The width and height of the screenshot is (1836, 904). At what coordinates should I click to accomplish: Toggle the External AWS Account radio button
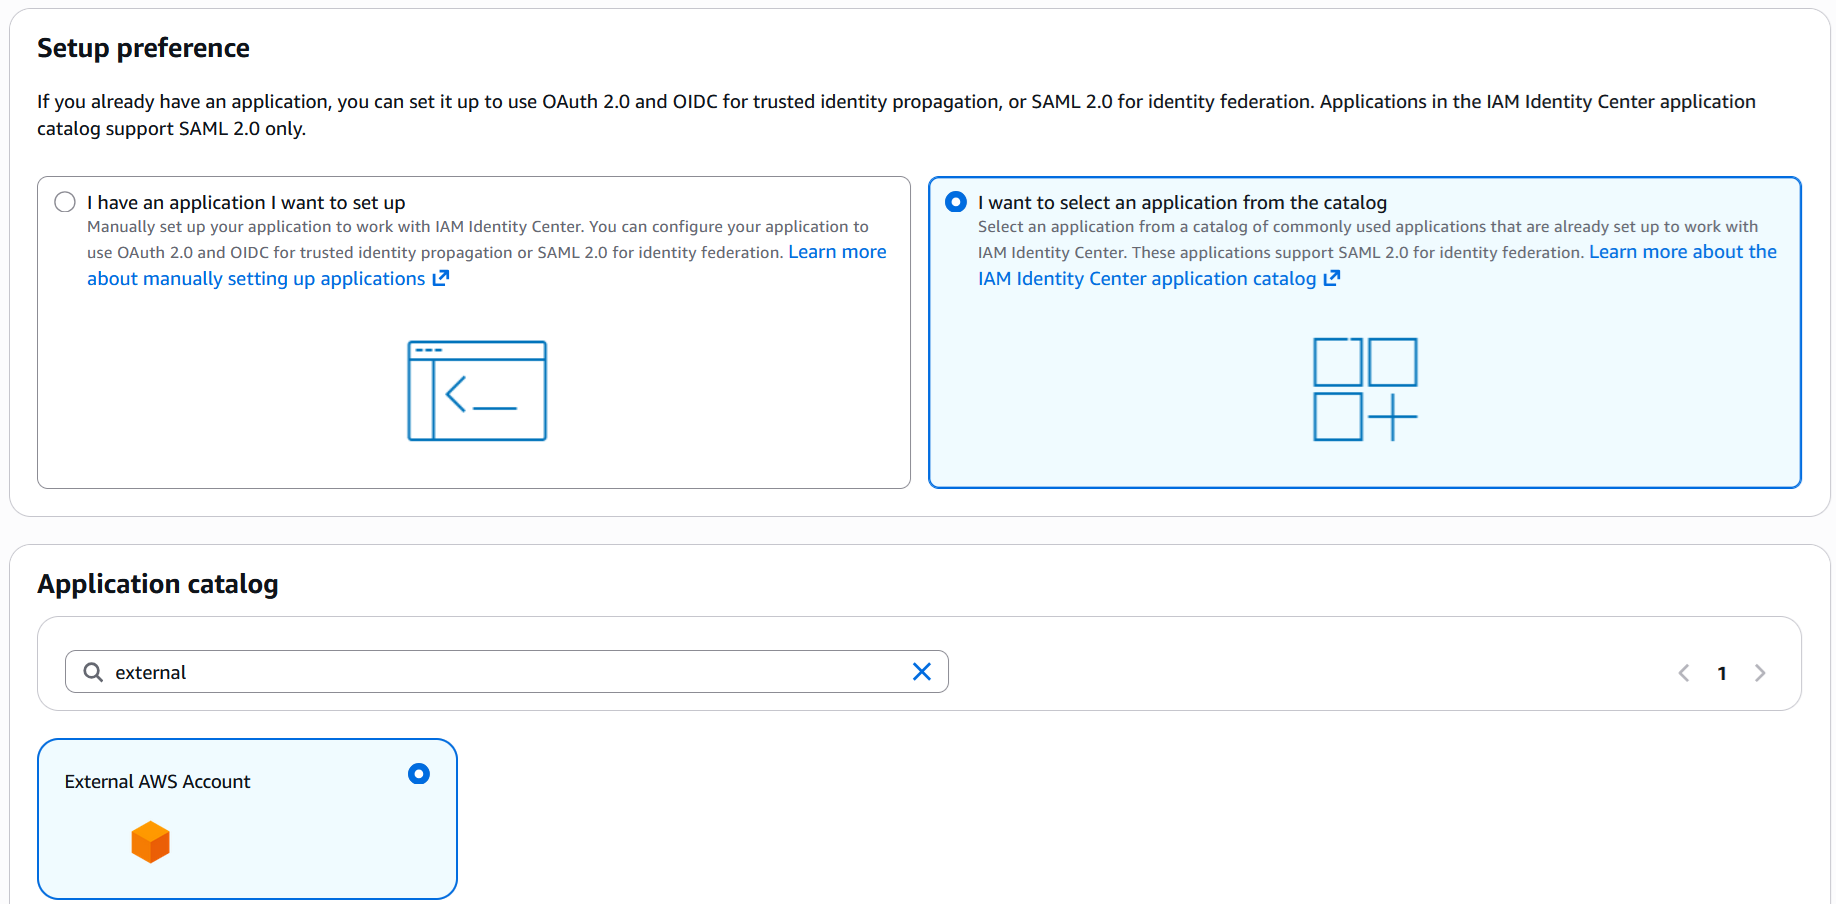click(x=419, y=774)
